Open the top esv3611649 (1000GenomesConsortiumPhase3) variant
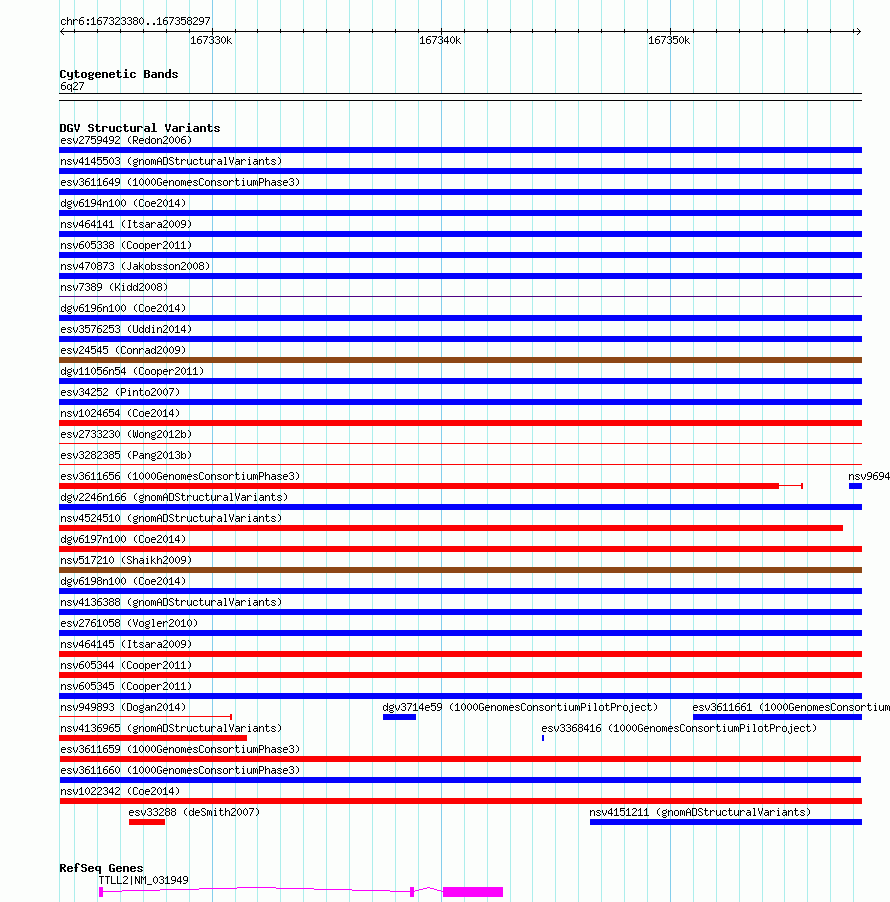This screenshot has width=890, height=902. [x=180, y=182]
